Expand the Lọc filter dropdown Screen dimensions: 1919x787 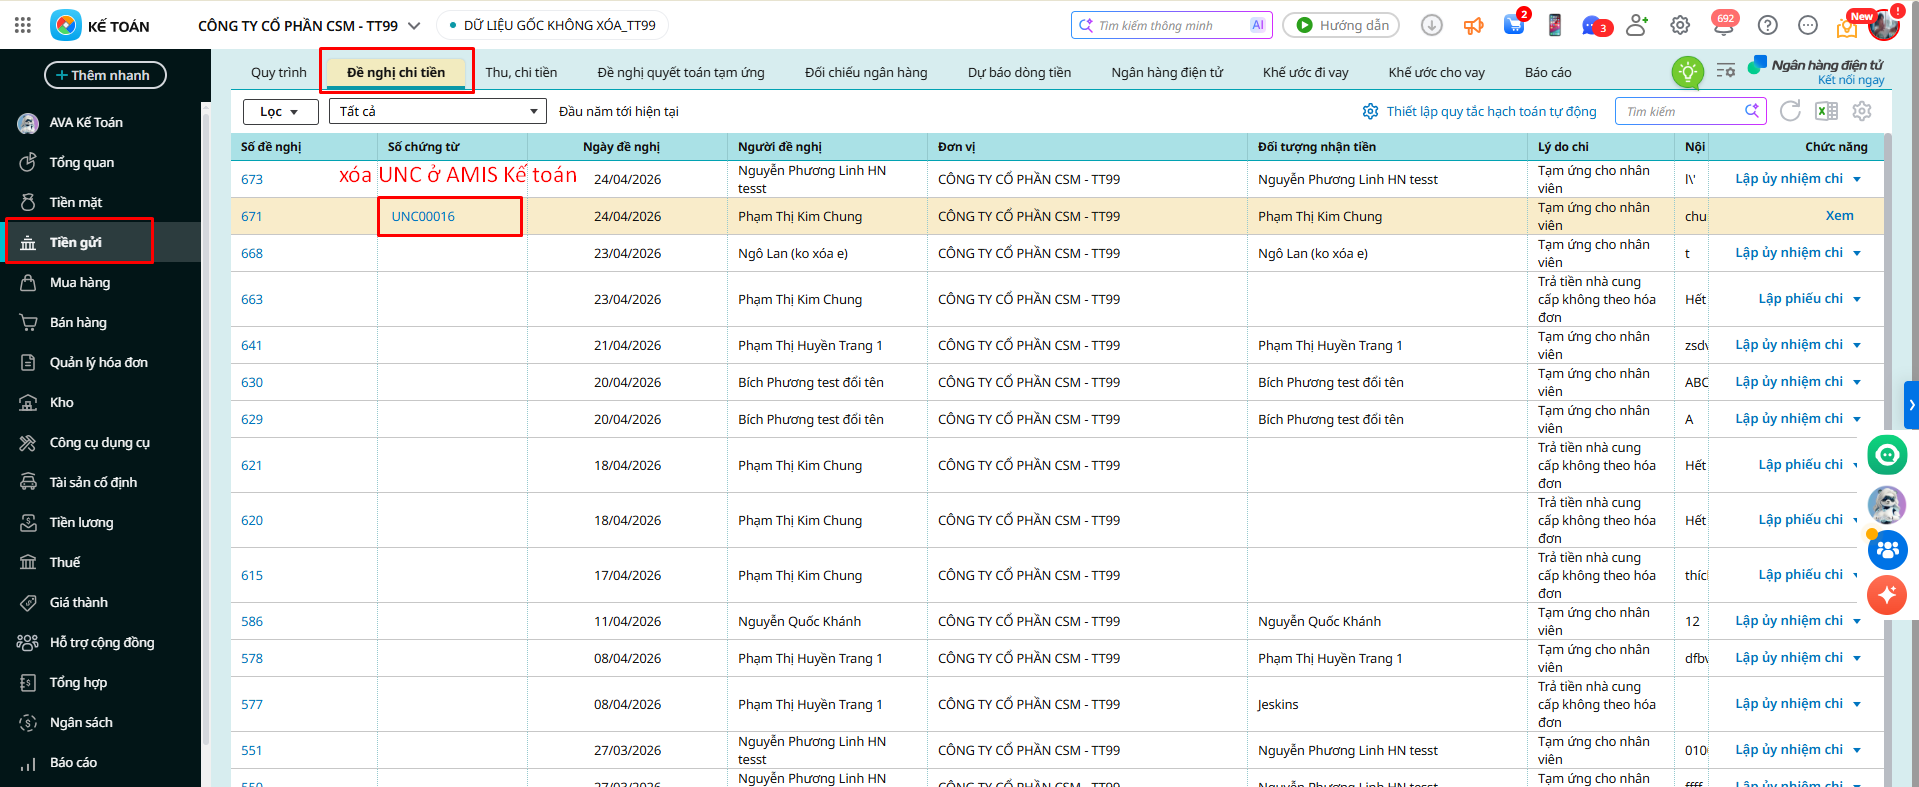tap(280, 111)
